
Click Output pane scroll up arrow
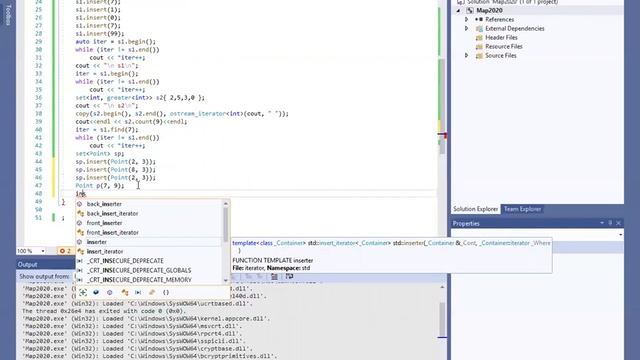442,287
